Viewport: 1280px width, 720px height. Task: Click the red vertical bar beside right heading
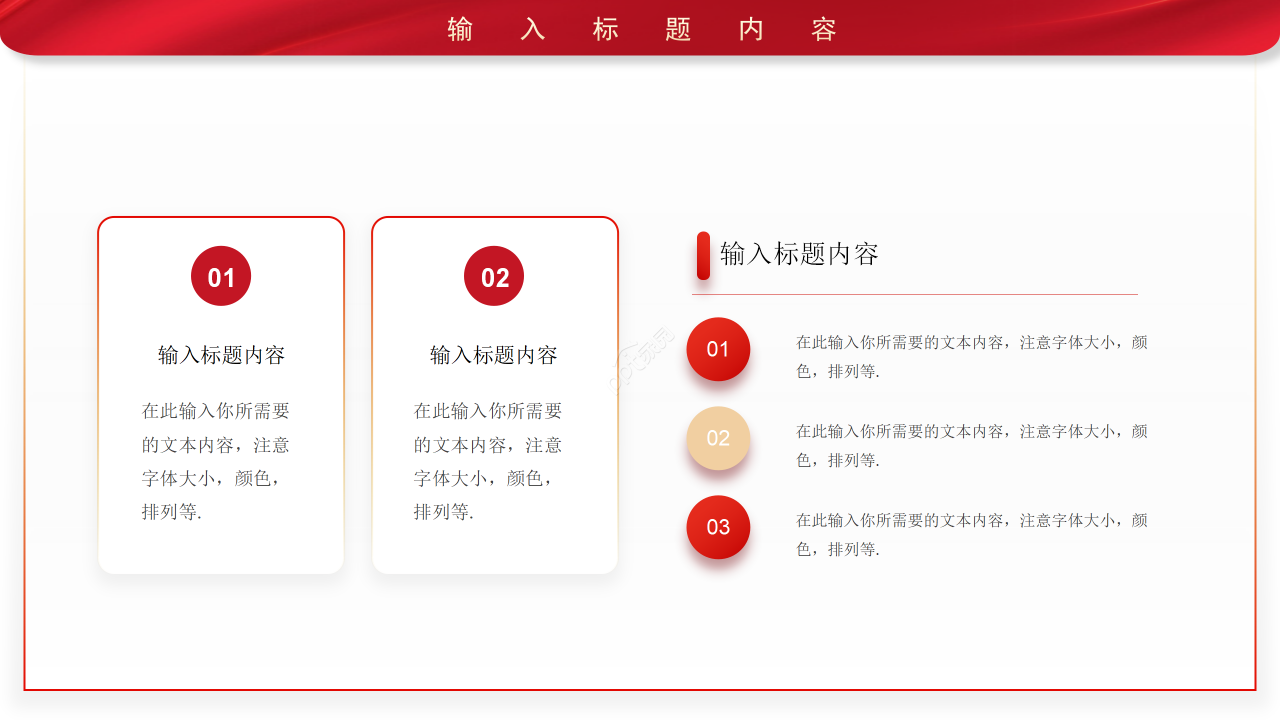(x=703, y=255)
